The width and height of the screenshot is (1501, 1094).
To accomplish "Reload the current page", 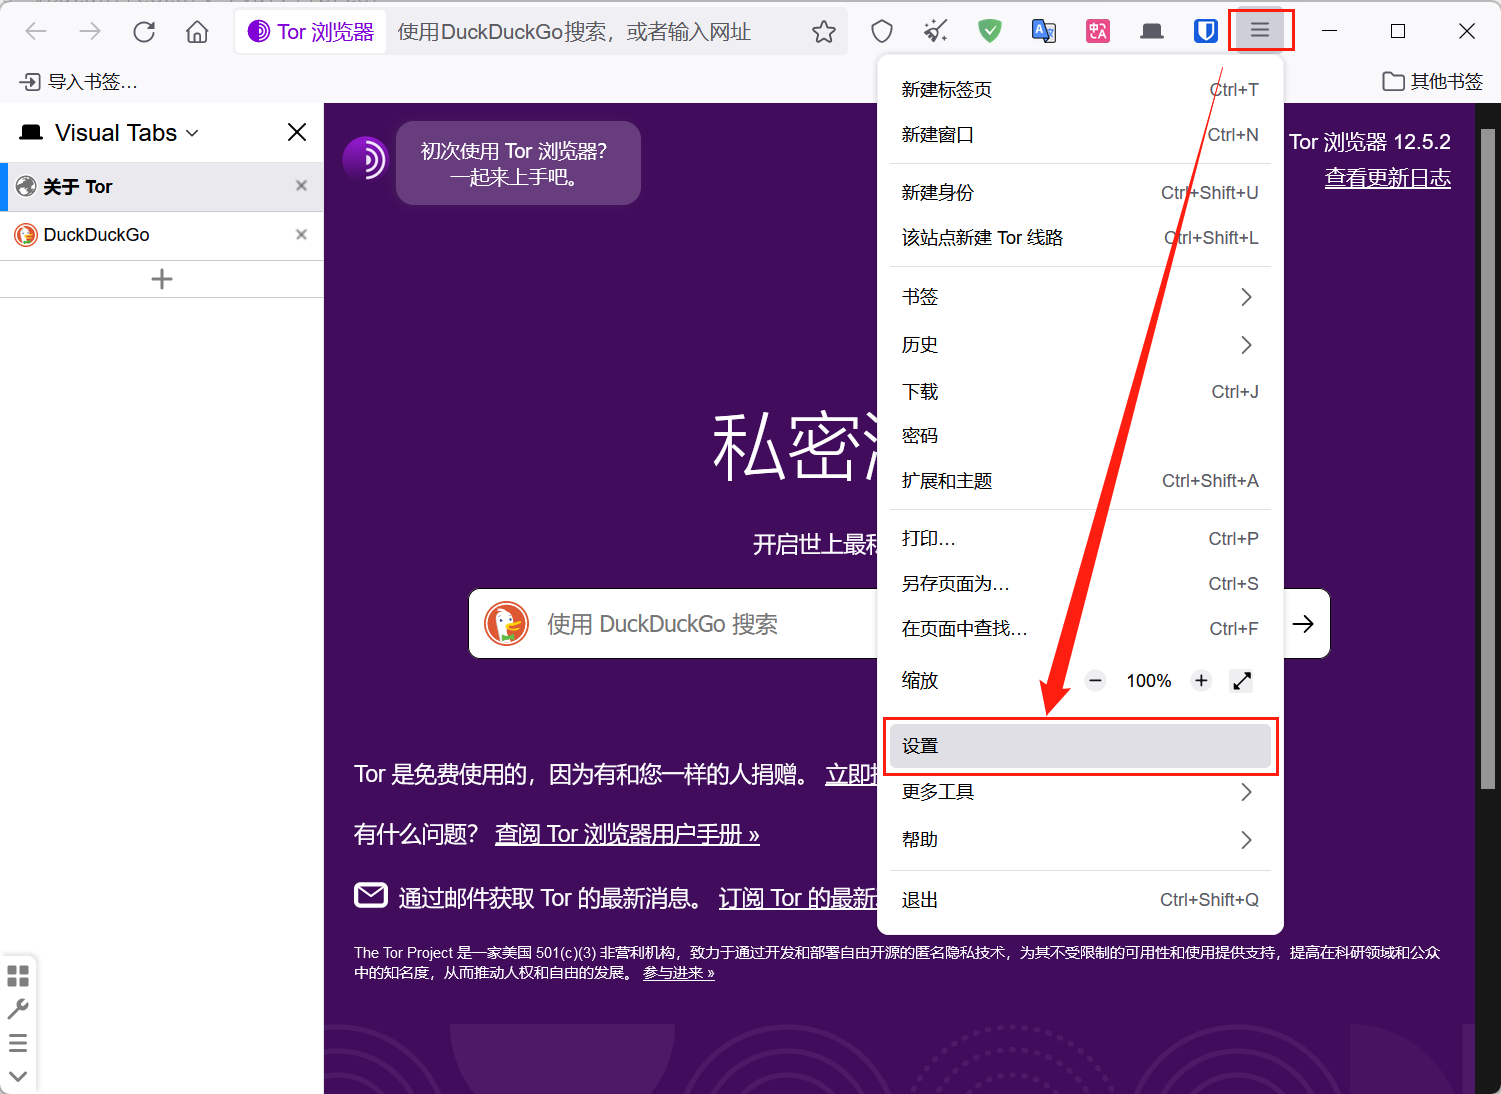I will pos(144,32).
